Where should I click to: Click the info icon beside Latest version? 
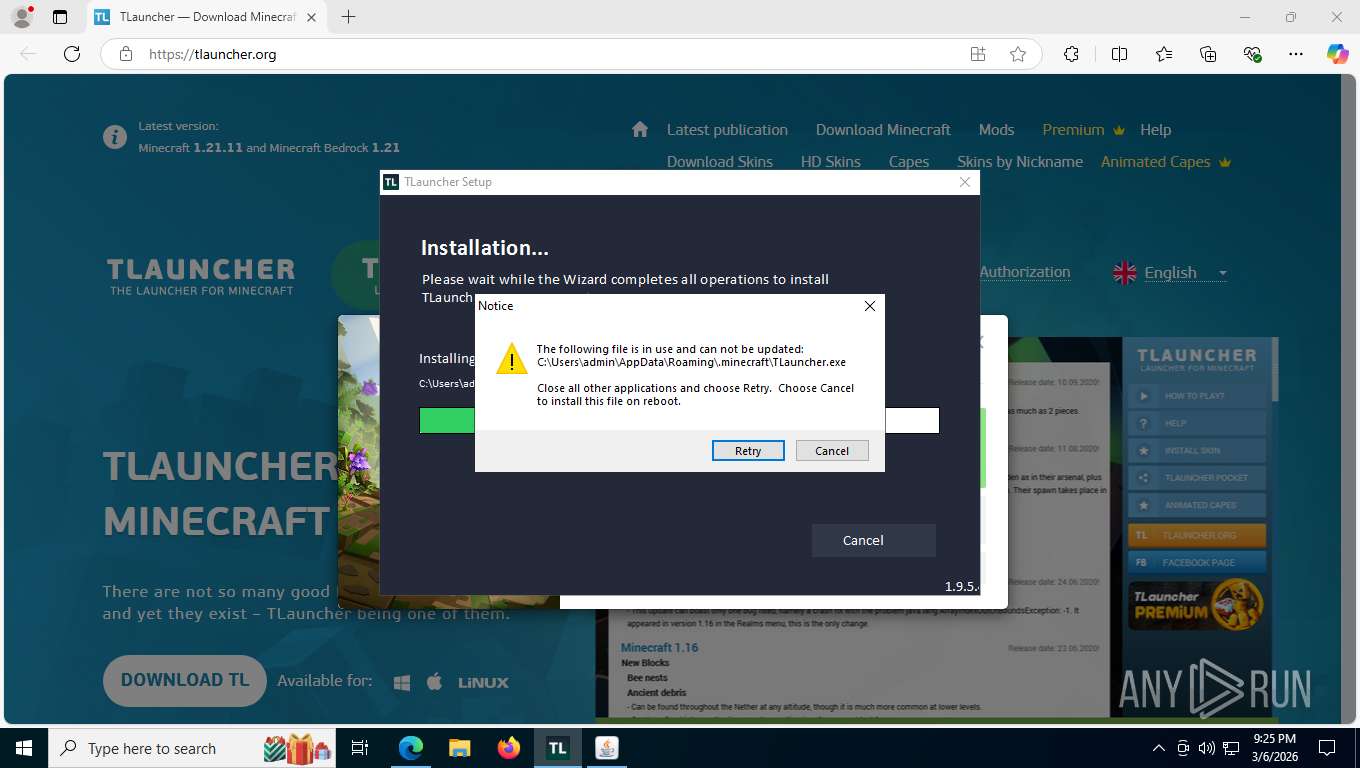pyautogui.click(x=115, y=137)
